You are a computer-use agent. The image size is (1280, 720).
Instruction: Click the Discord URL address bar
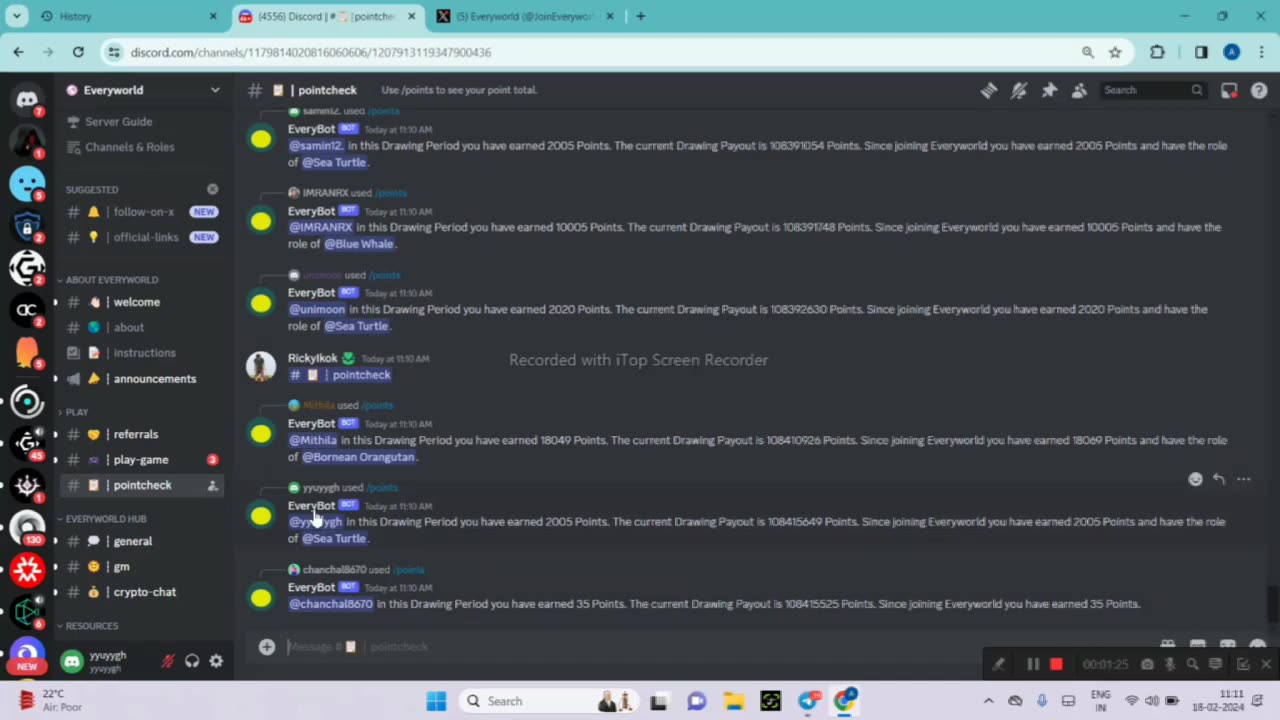pyautogui.click(x=600, y=52)
